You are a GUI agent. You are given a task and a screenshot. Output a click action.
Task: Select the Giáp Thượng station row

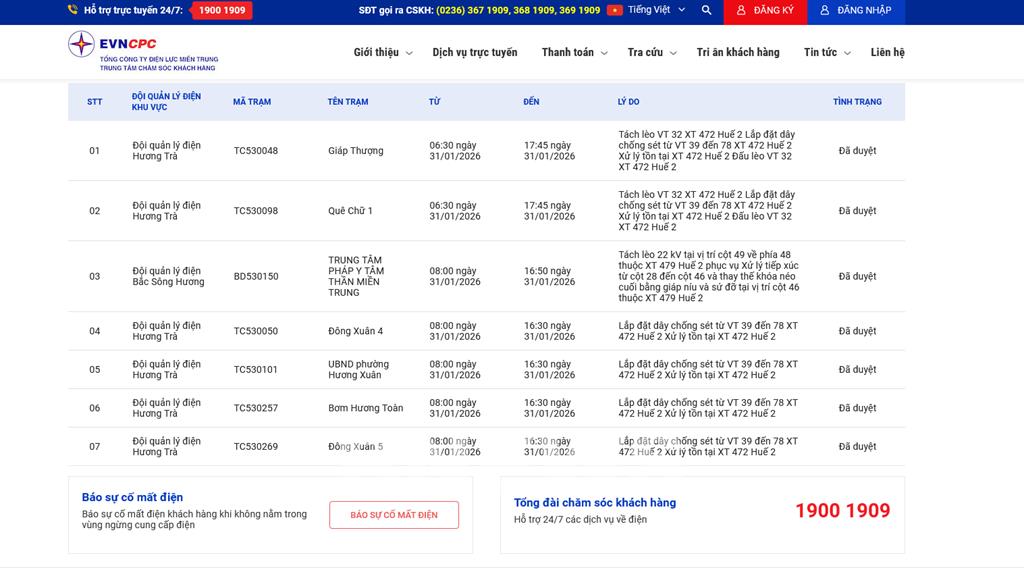pyautogui.click(x=355, y=151)
